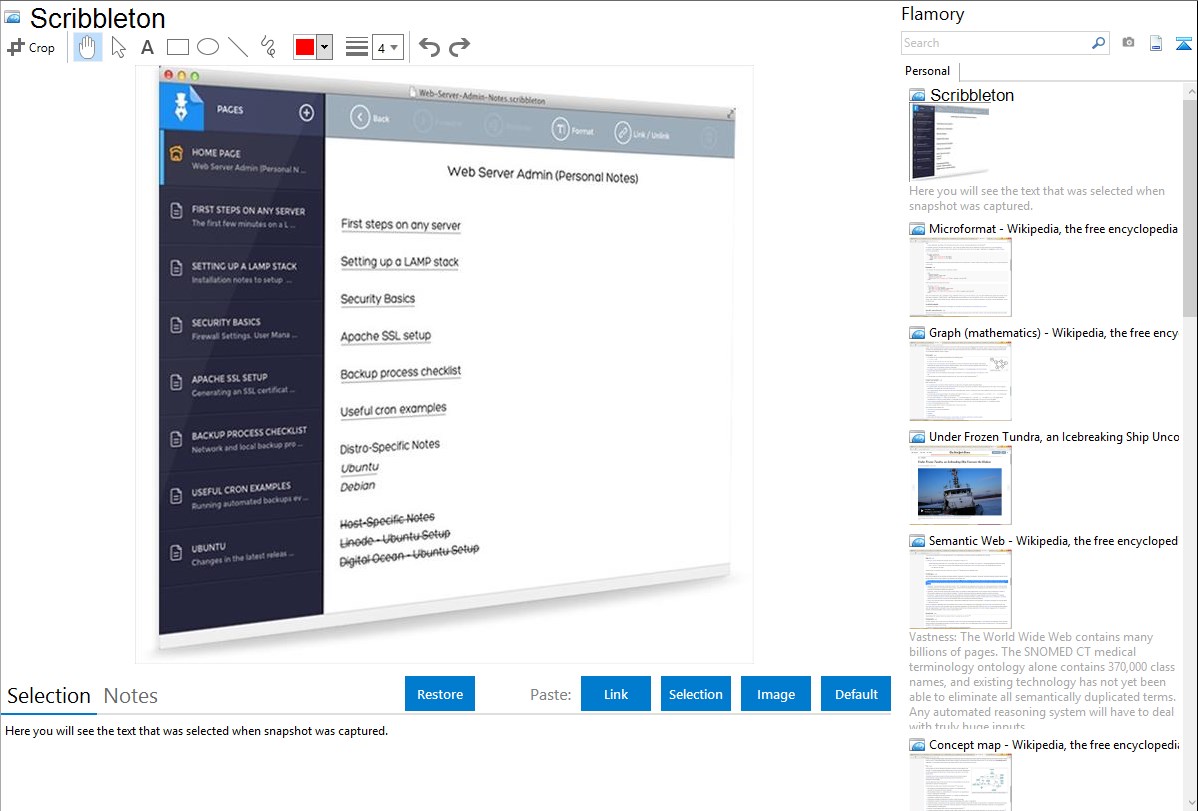
Task: Click the Link / Unlink icon in screenshot
Action: click(623, 133)
